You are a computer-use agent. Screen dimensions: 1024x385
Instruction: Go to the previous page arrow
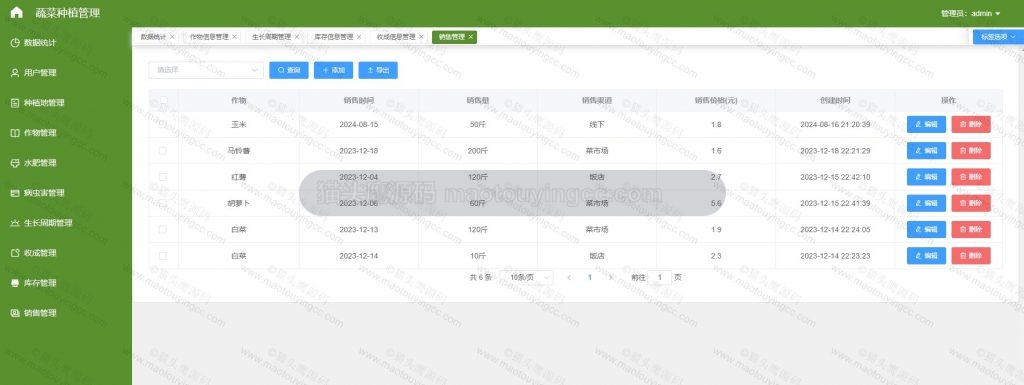click(569, 277)
